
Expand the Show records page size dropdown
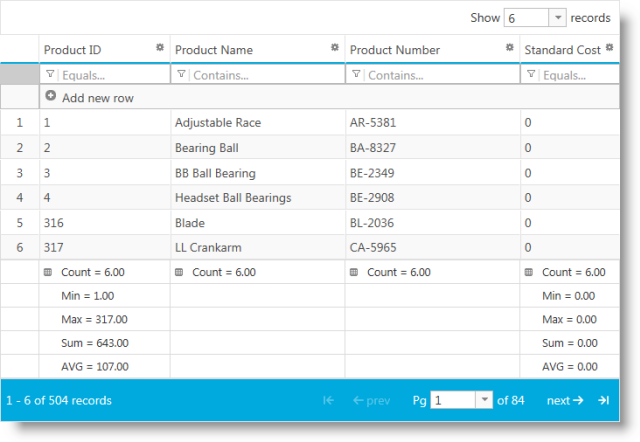(x=557, y=17)
